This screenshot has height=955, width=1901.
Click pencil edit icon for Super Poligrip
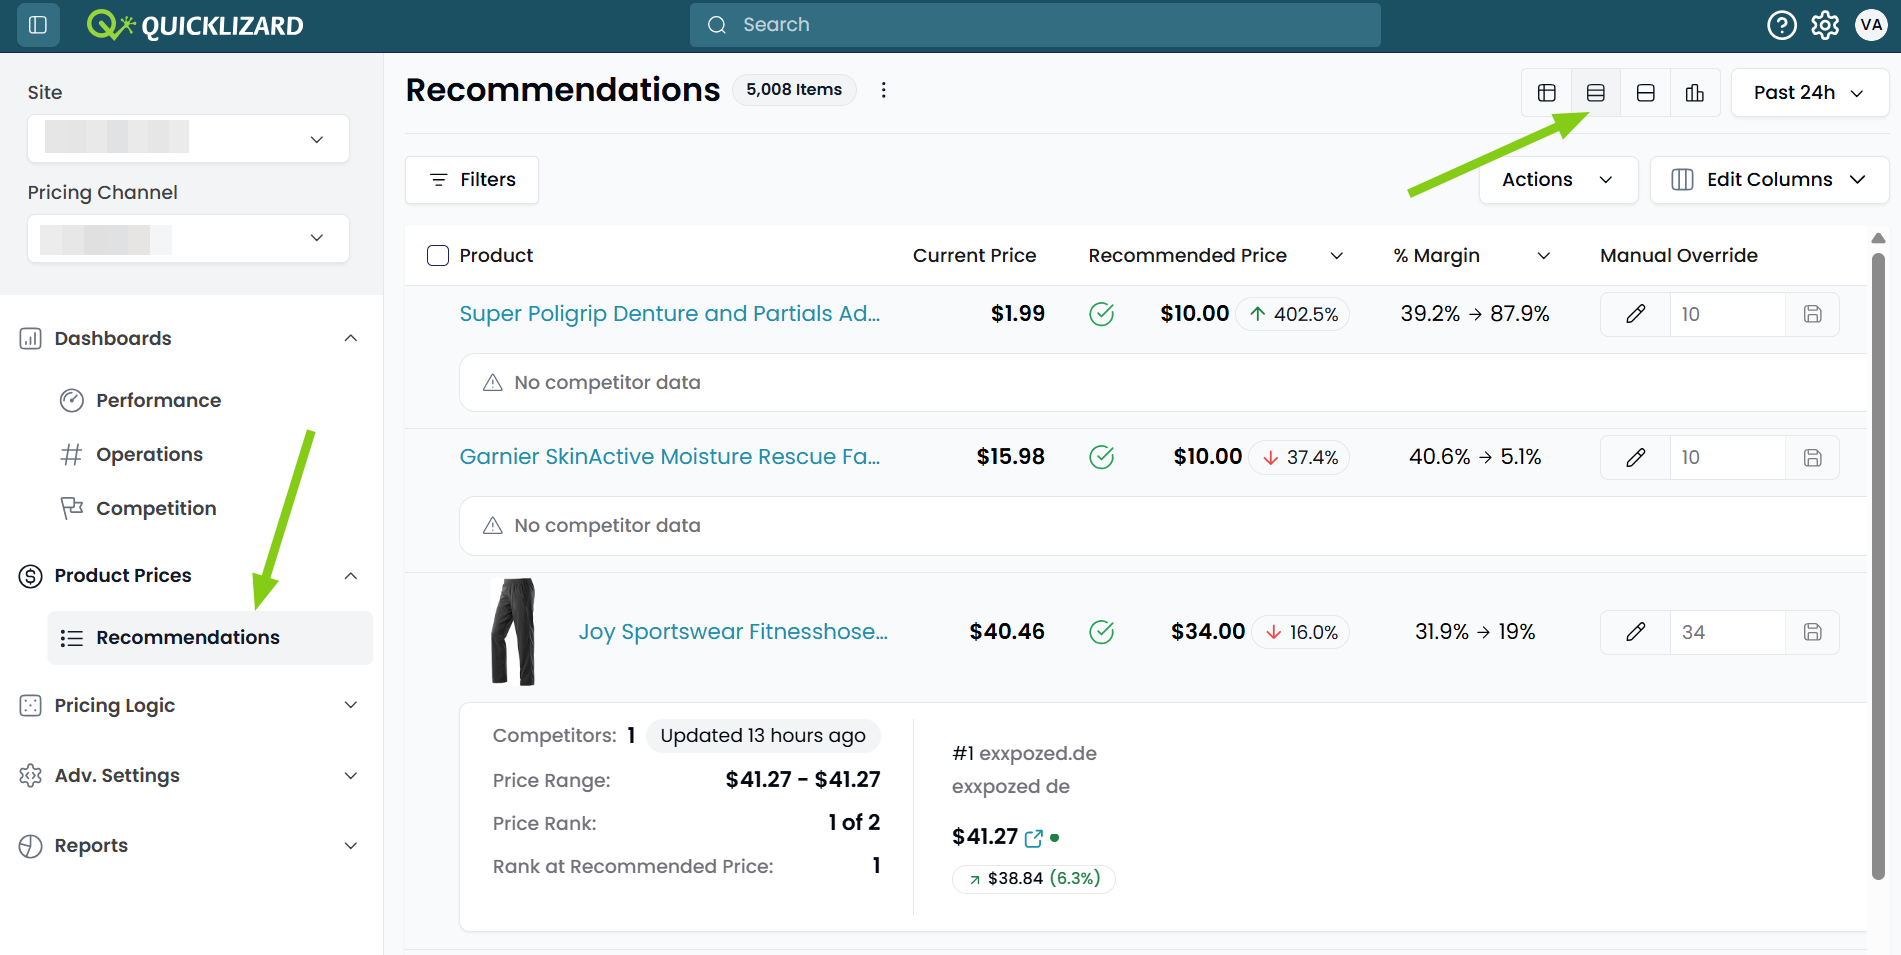(1635, 314)
